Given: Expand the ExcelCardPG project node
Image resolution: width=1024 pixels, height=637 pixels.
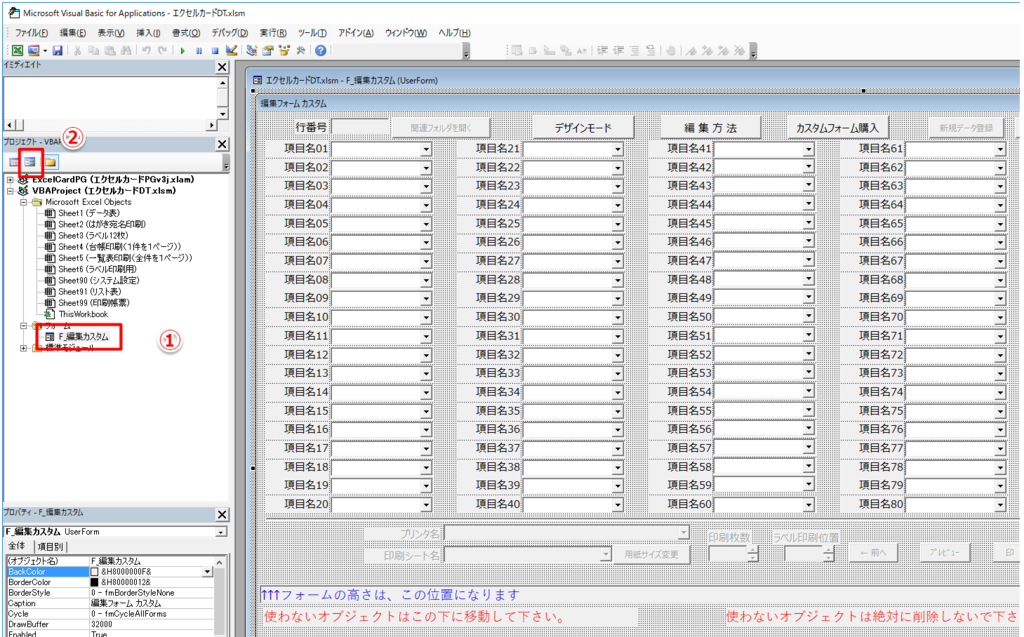Looking at the screenshot, I should [10, 180].
